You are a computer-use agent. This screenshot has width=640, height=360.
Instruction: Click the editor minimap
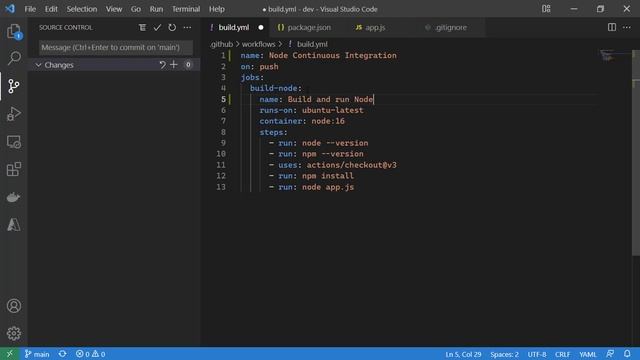(614, 55)
